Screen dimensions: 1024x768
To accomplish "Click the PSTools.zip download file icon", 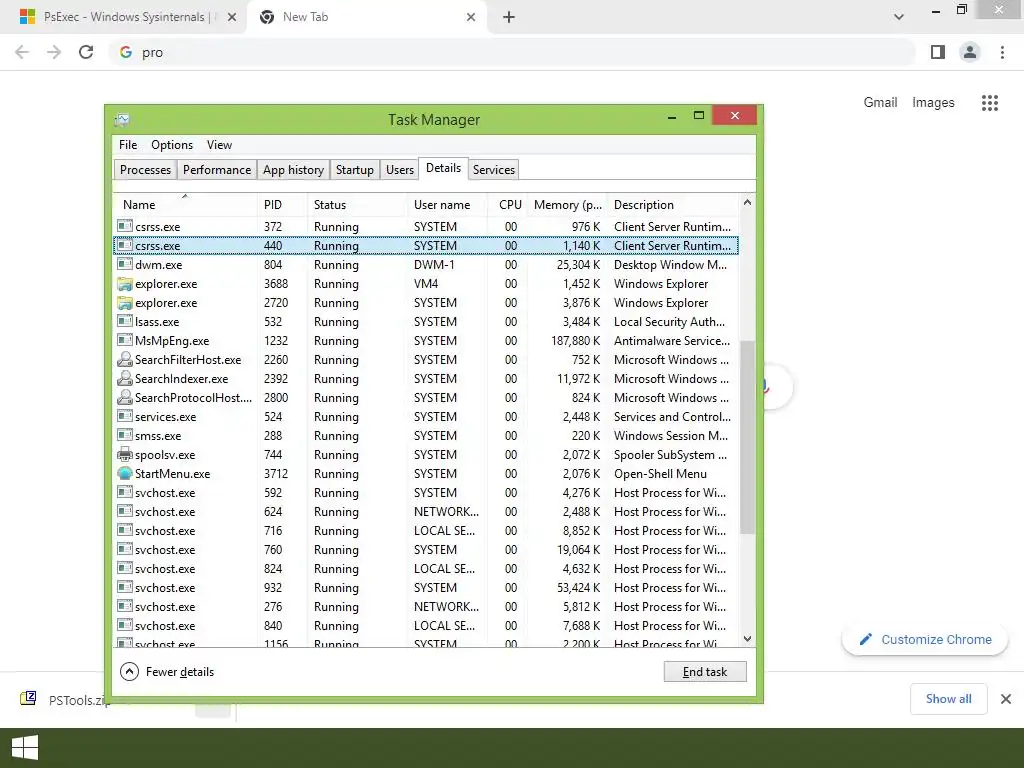I will pyautogui.click(x=28, y=699).
